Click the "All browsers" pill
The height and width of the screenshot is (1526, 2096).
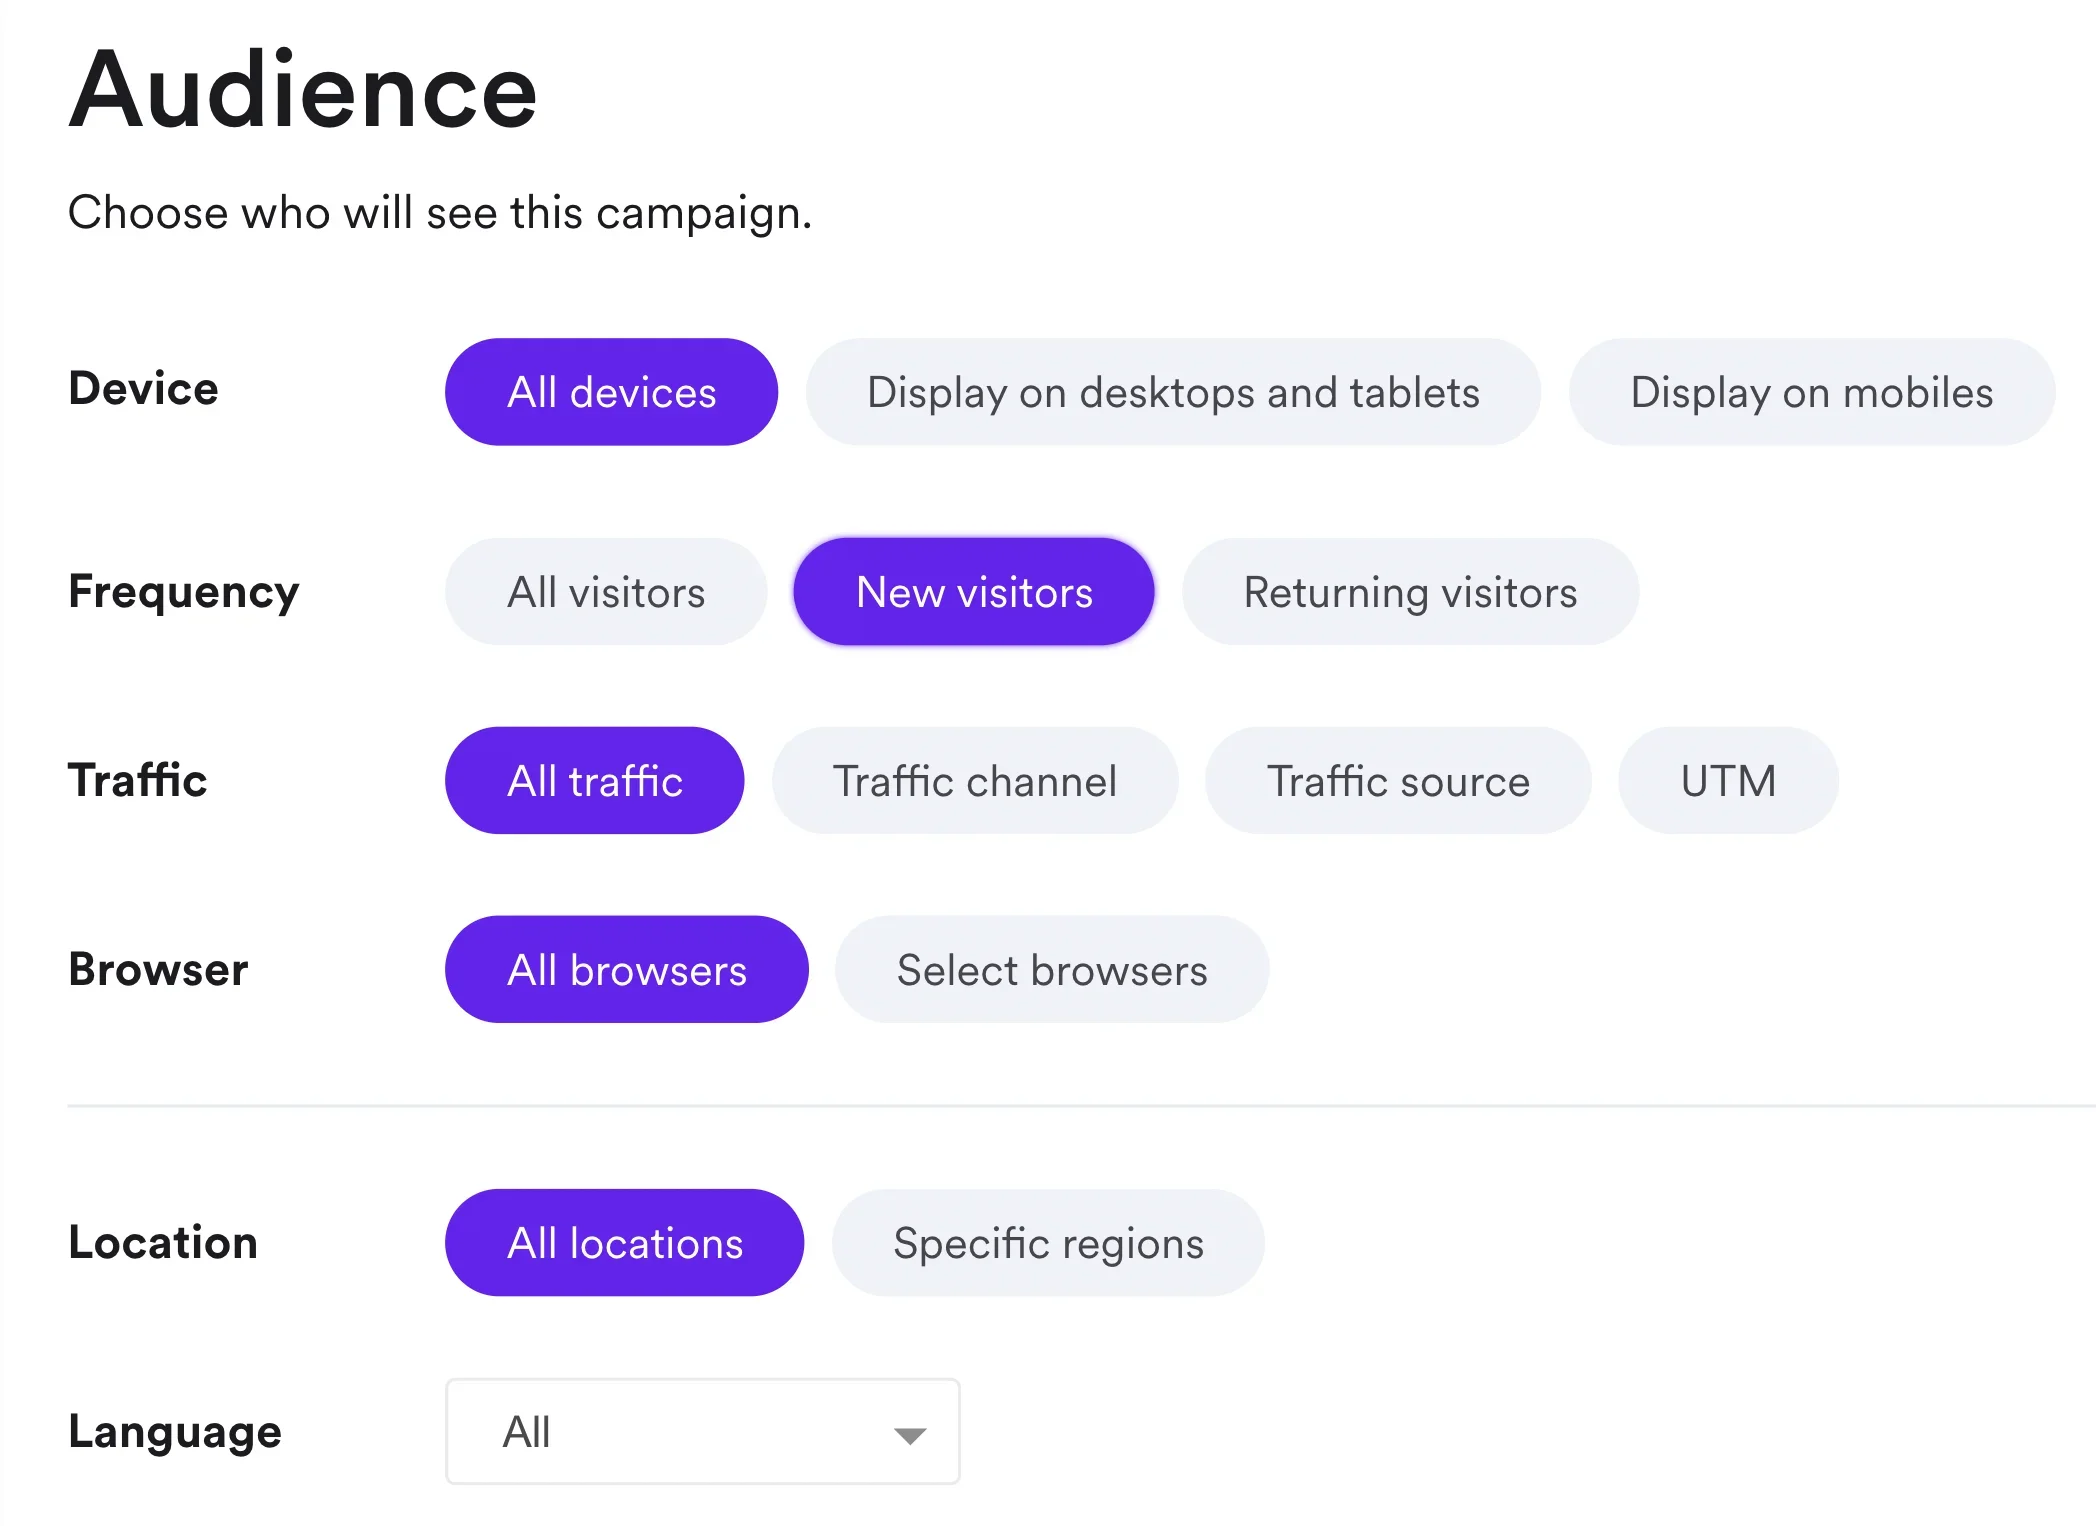(x=626, y=969)
